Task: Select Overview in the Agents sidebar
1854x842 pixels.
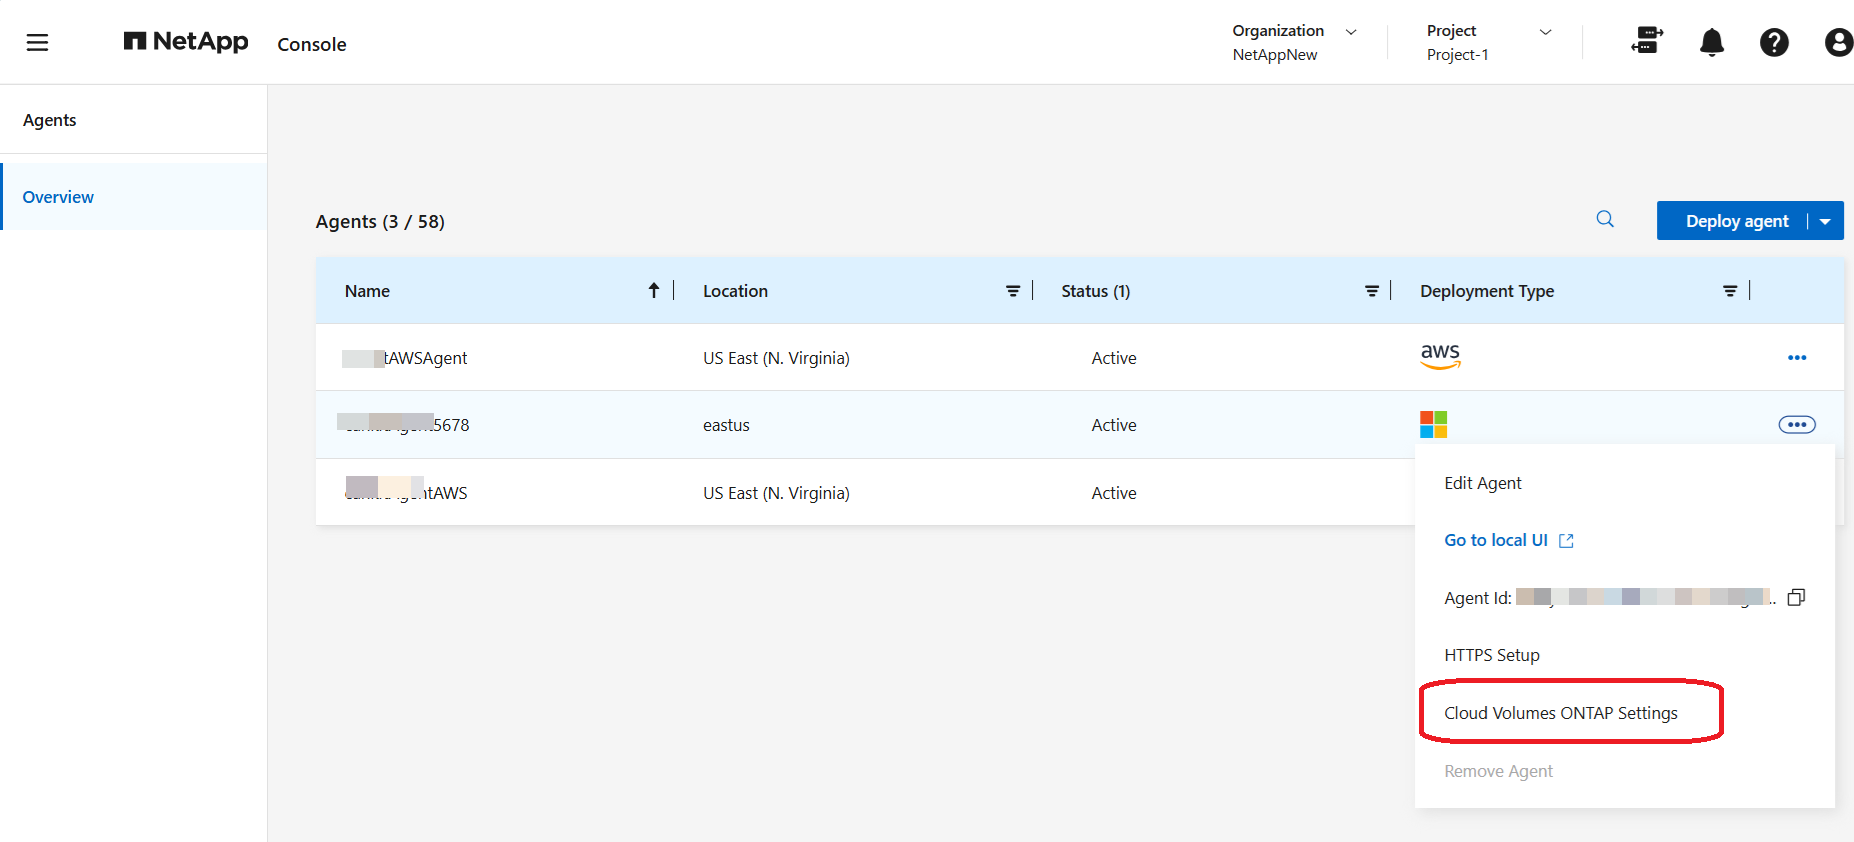Action: tap(59, 197)
